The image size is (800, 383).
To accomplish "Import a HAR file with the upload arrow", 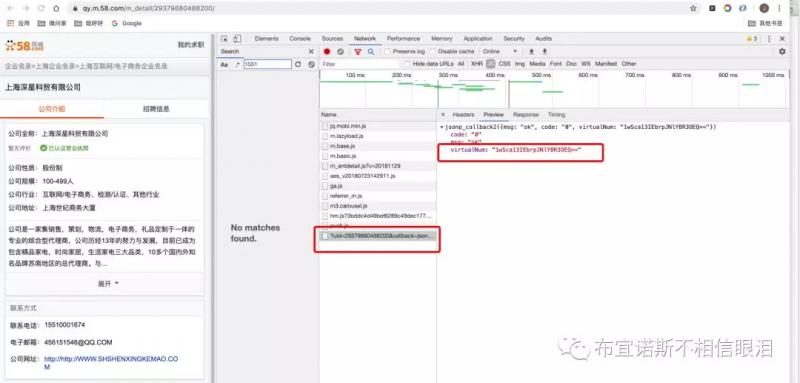I will click(x=531, y=52).
